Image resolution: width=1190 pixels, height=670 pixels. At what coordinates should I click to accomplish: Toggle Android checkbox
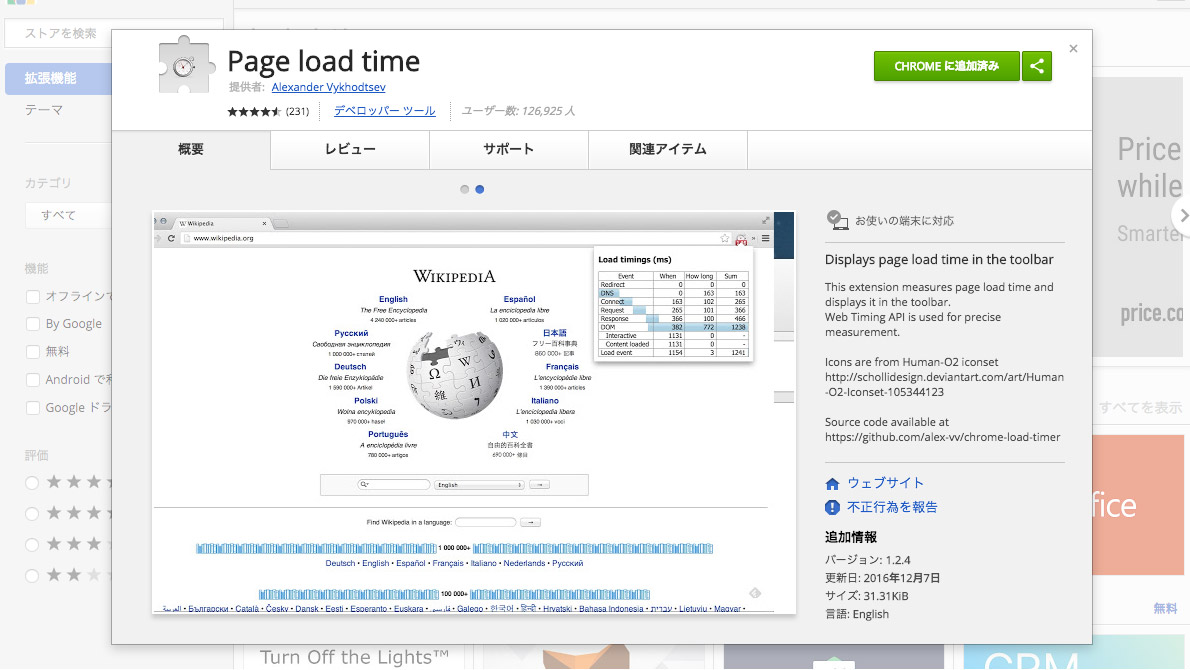point(33,380)
